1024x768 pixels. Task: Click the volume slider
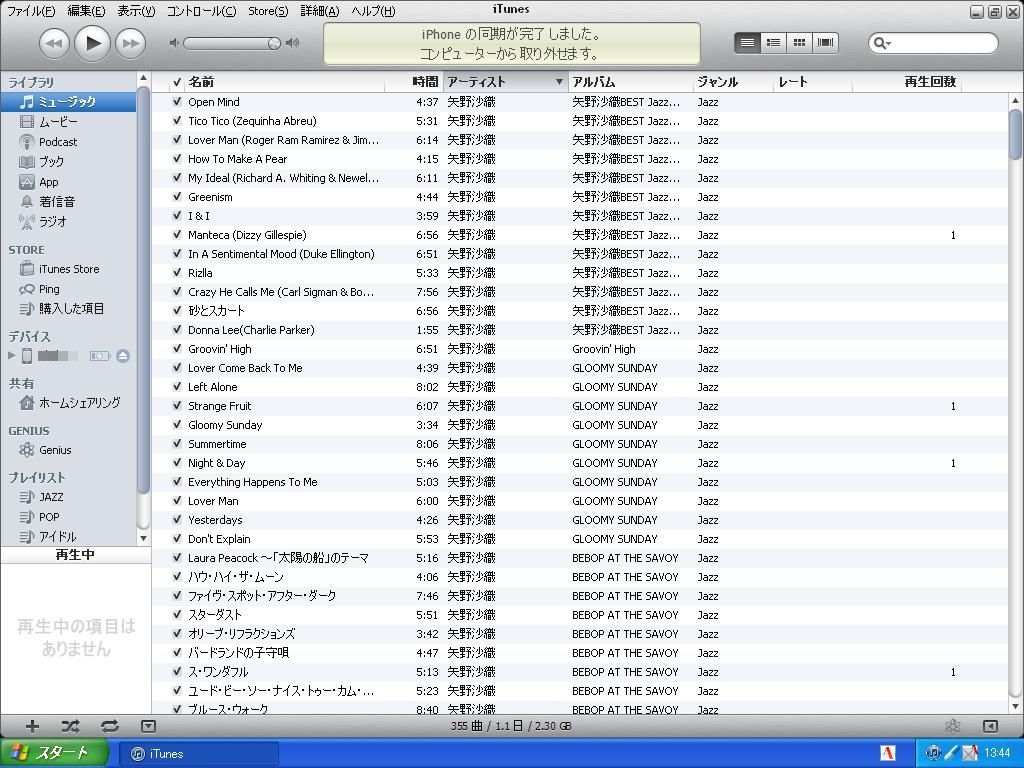[x=232, y=43]
